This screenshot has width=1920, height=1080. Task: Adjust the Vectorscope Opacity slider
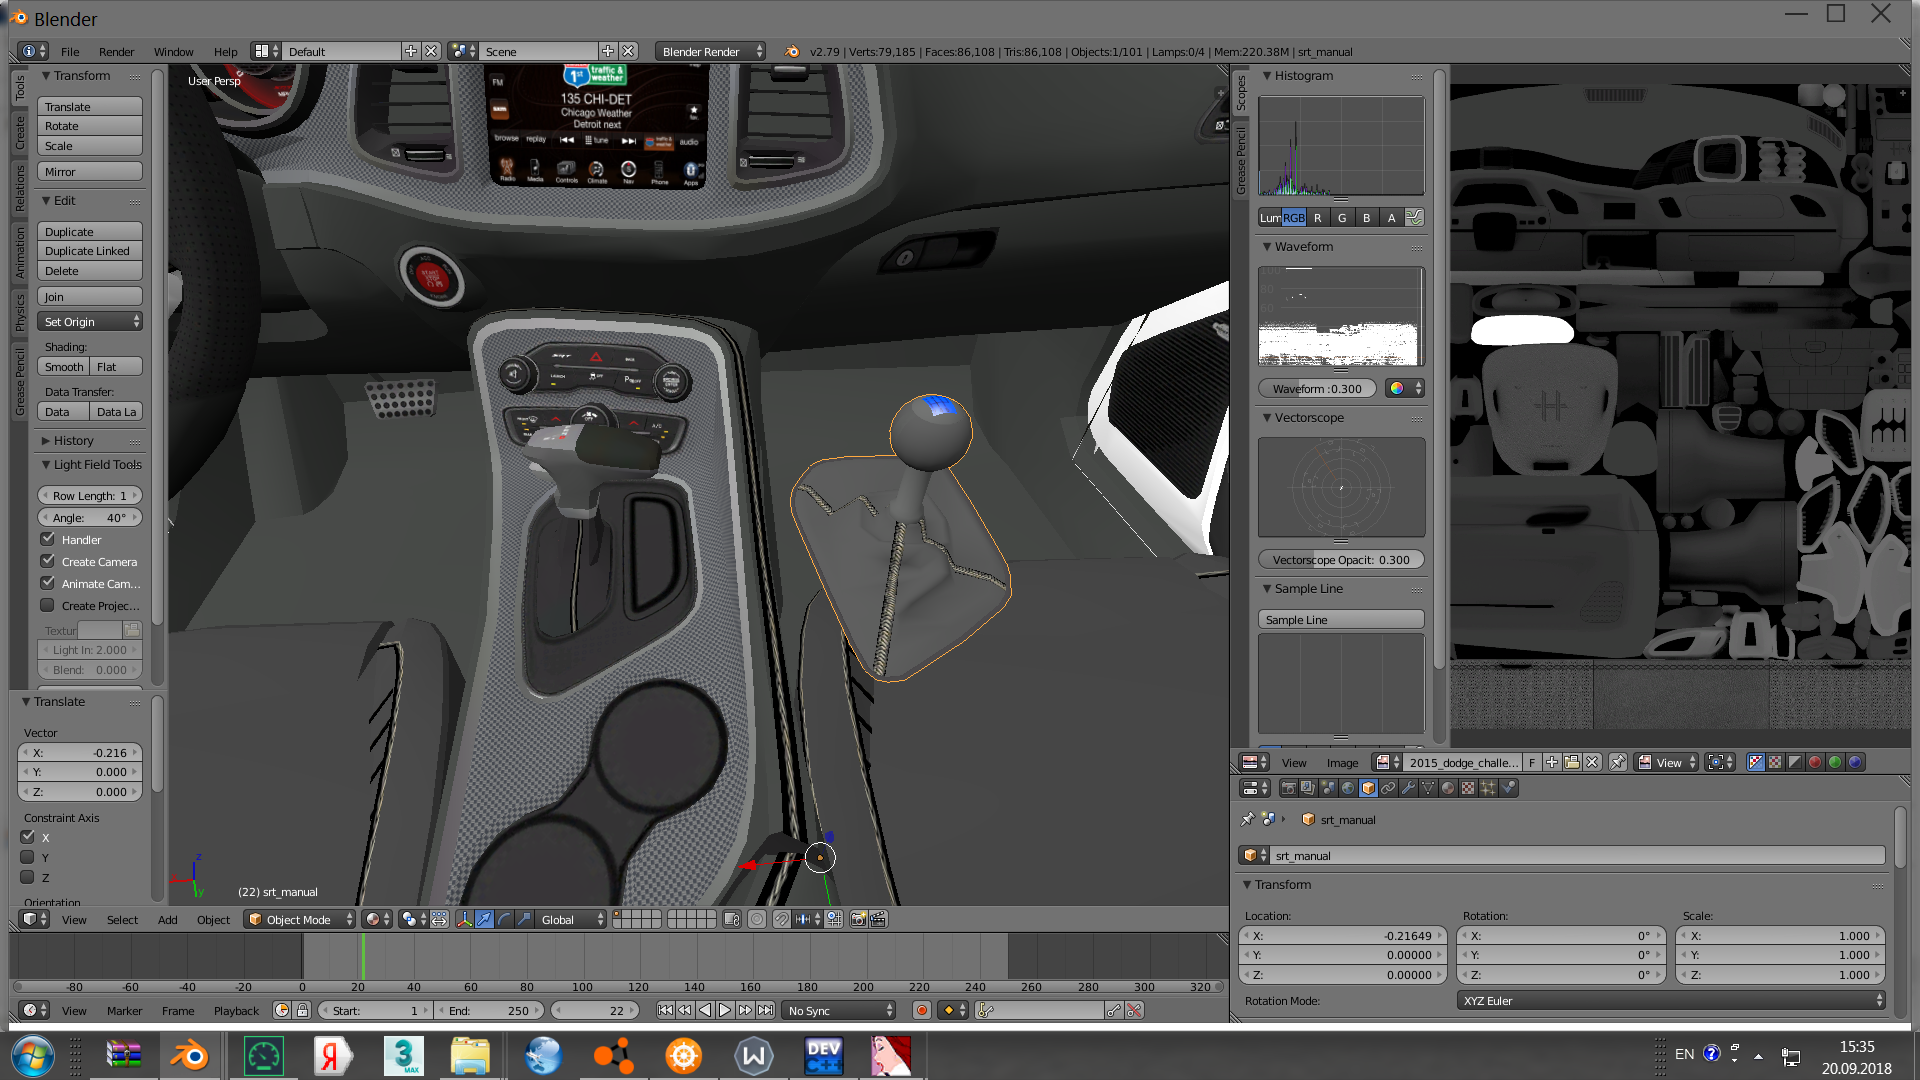point(1340,560)
